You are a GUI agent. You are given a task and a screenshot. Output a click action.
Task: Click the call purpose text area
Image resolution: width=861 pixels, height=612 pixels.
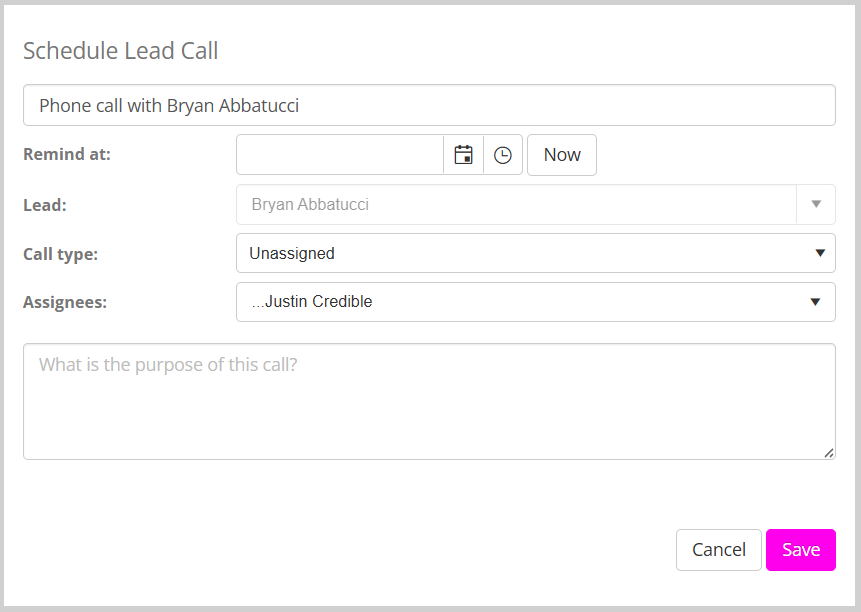pyautogui.click(x=429, y=401)
